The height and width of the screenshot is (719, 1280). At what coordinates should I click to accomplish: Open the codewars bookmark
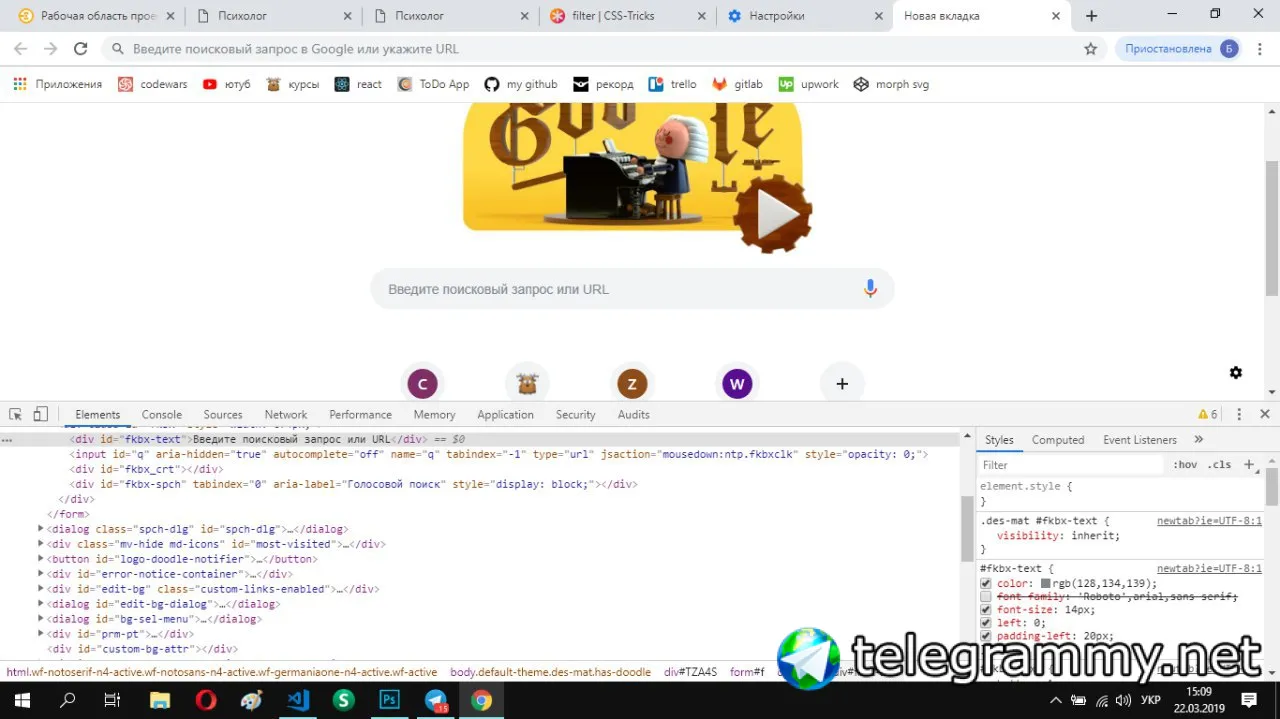coord(153,85)
